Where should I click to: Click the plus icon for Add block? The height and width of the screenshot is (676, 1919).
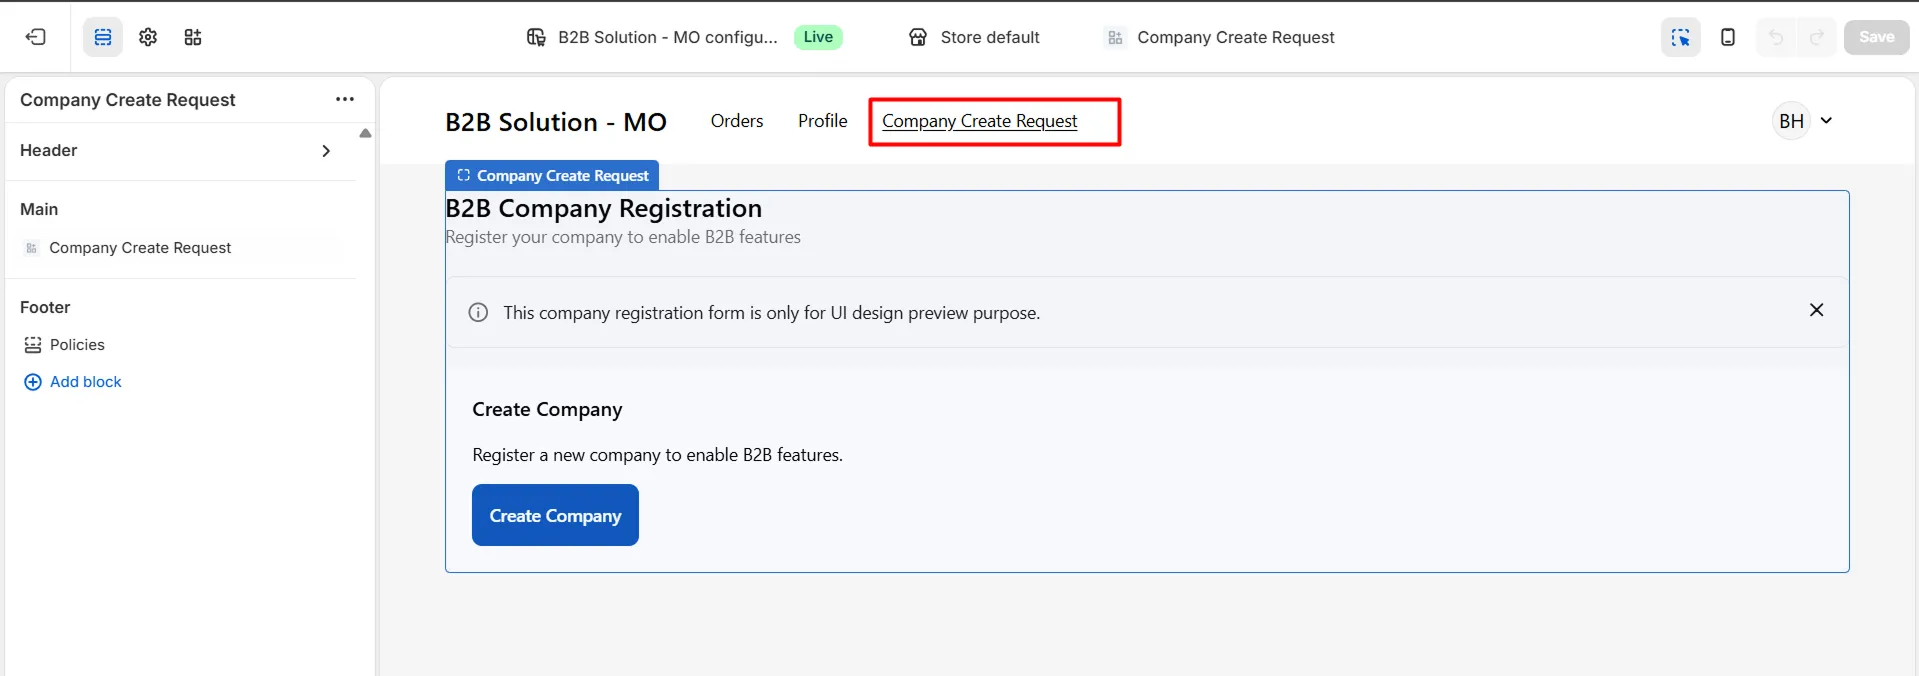click(x=33, y=382)
